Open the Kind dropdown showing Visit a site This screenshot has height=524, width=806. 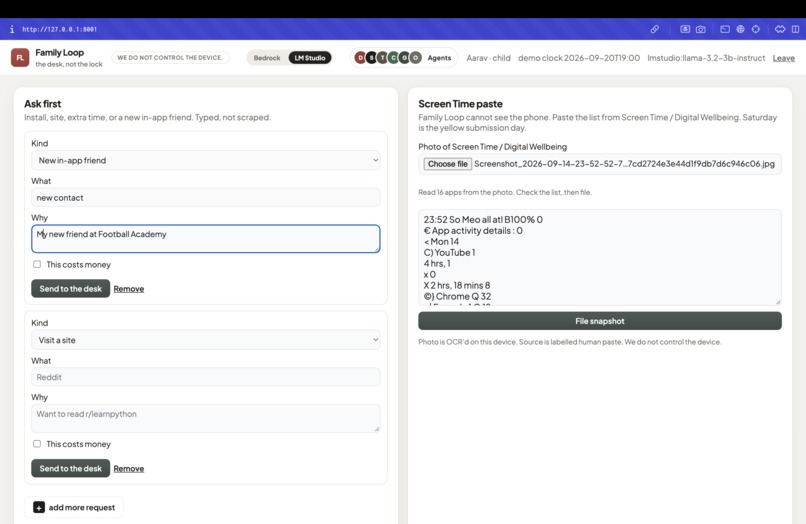206,340
